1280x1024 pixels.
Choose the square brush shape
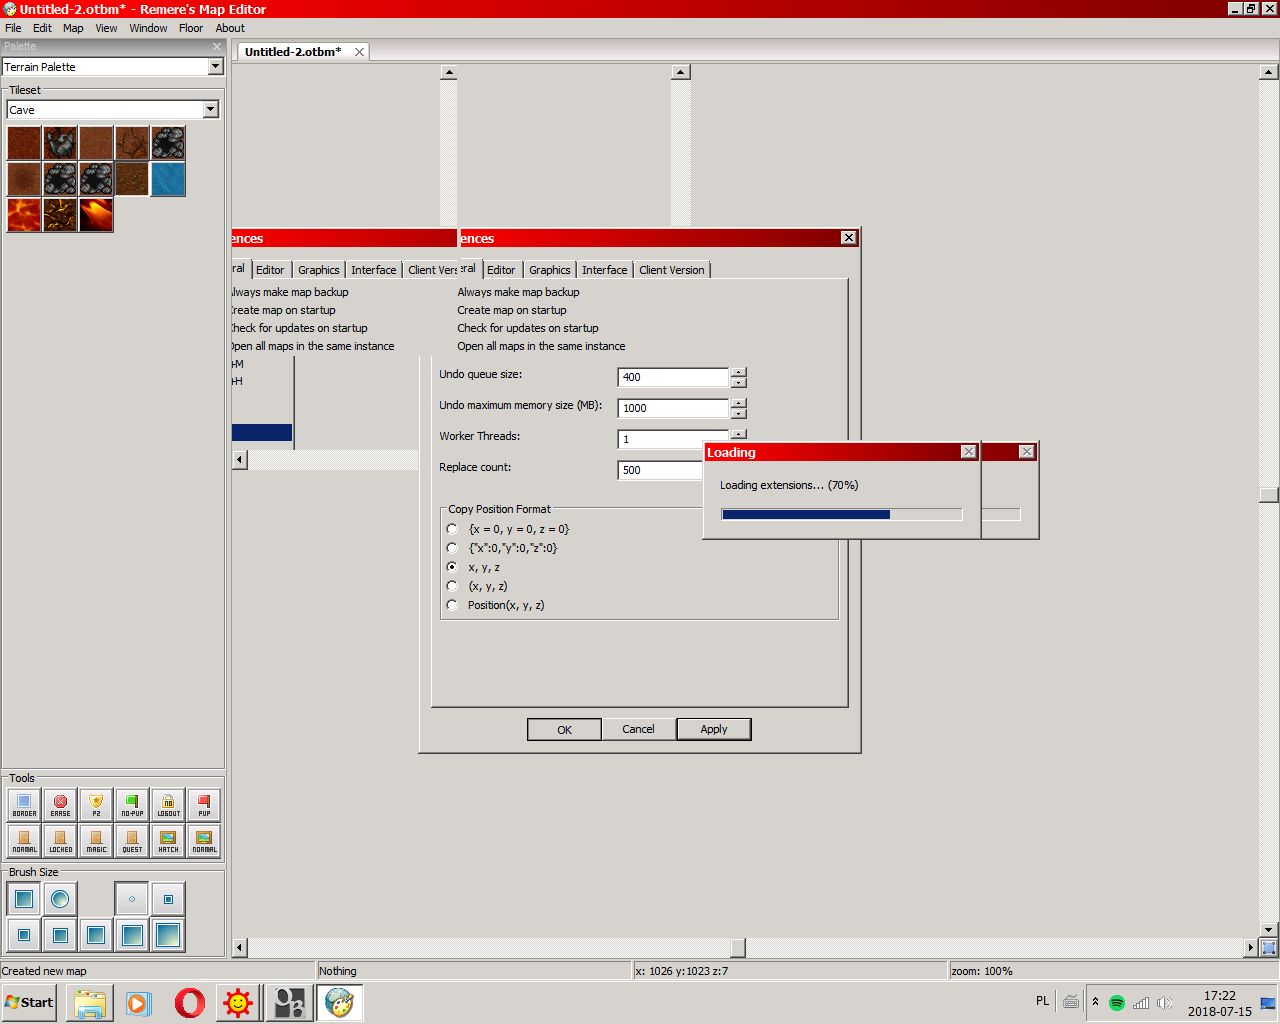coord(24,899)
